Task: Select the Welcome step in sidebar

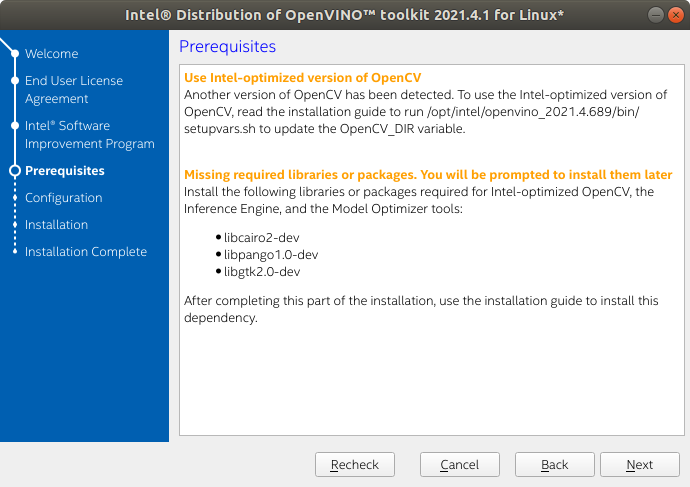Action: [x=51, y=54]
